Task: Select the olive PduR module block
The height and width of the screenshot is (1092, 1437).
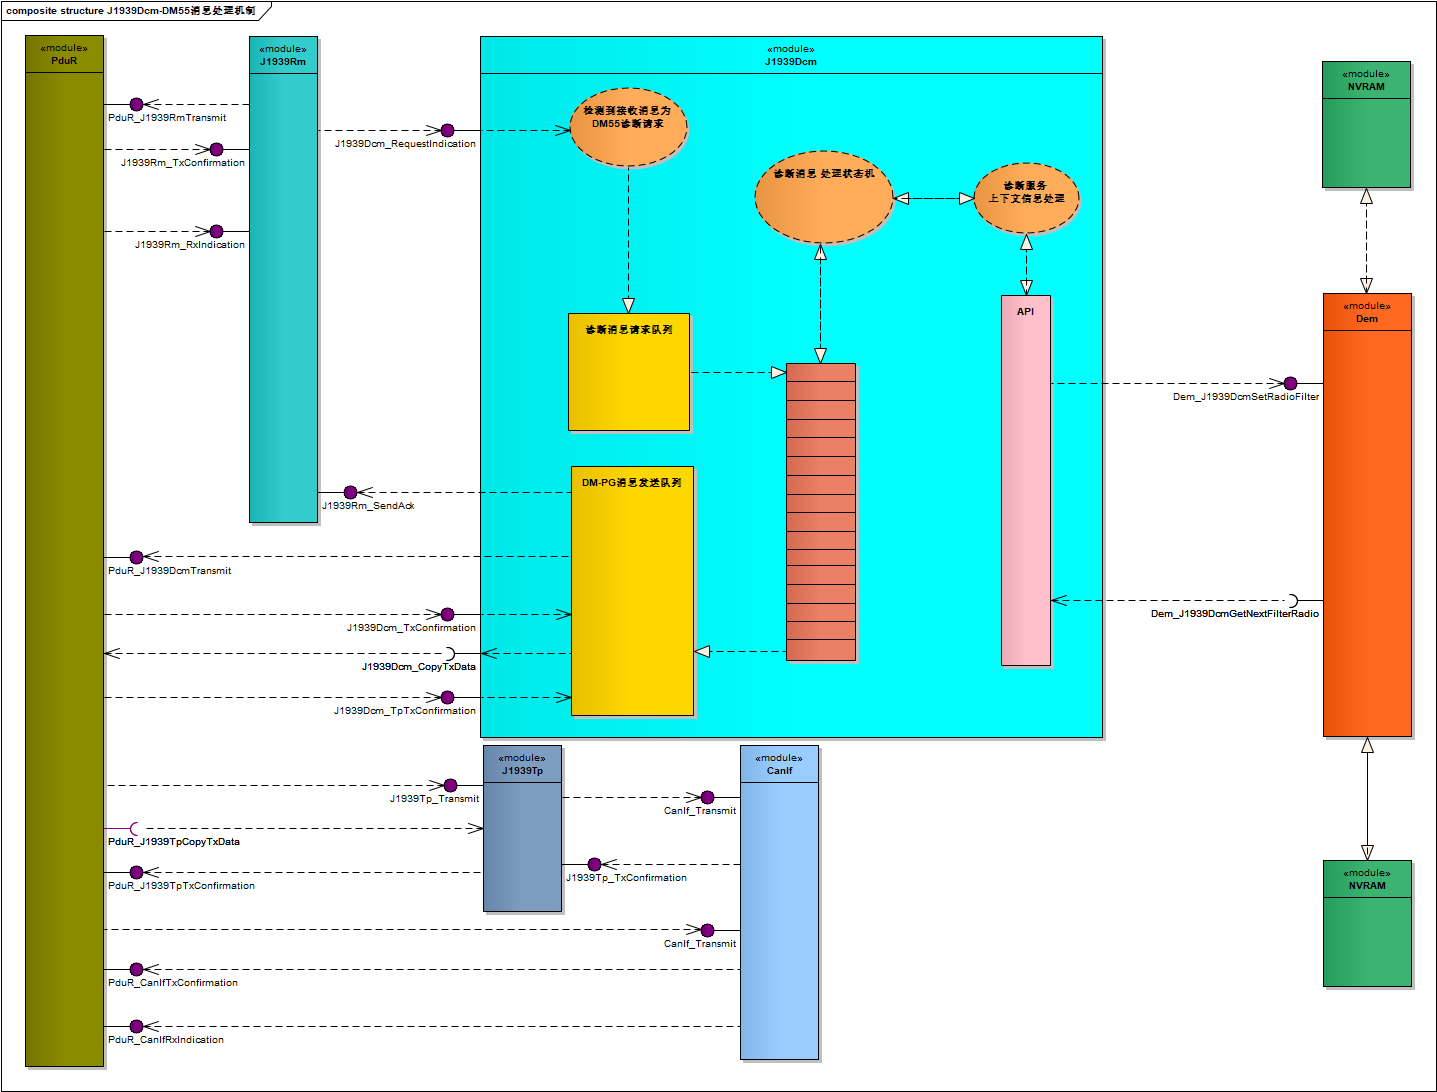Action: pyautogui.click(x=65, y=551)
